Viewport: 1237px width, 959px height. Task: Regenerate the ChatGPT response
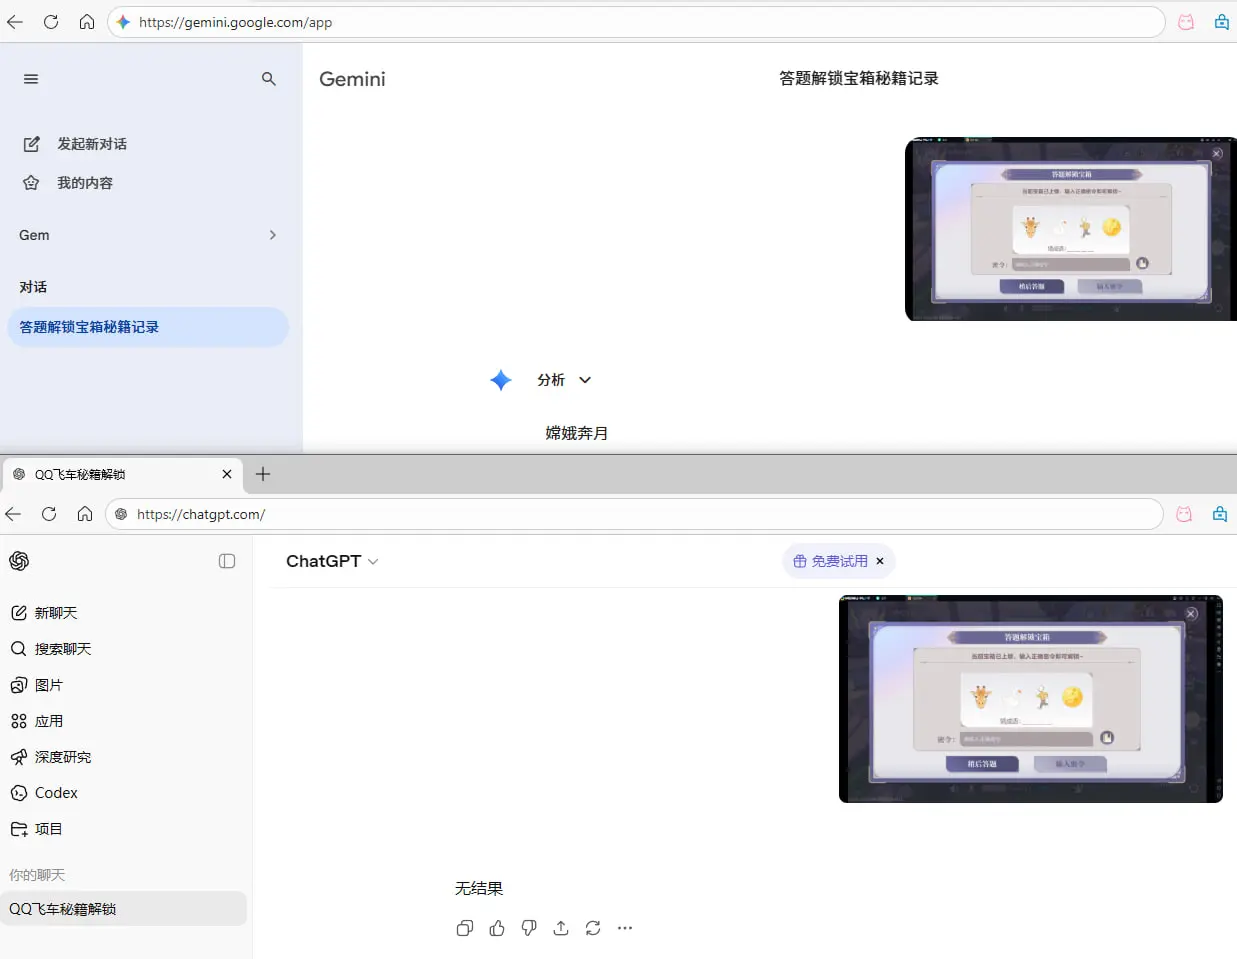click(593, 928)
